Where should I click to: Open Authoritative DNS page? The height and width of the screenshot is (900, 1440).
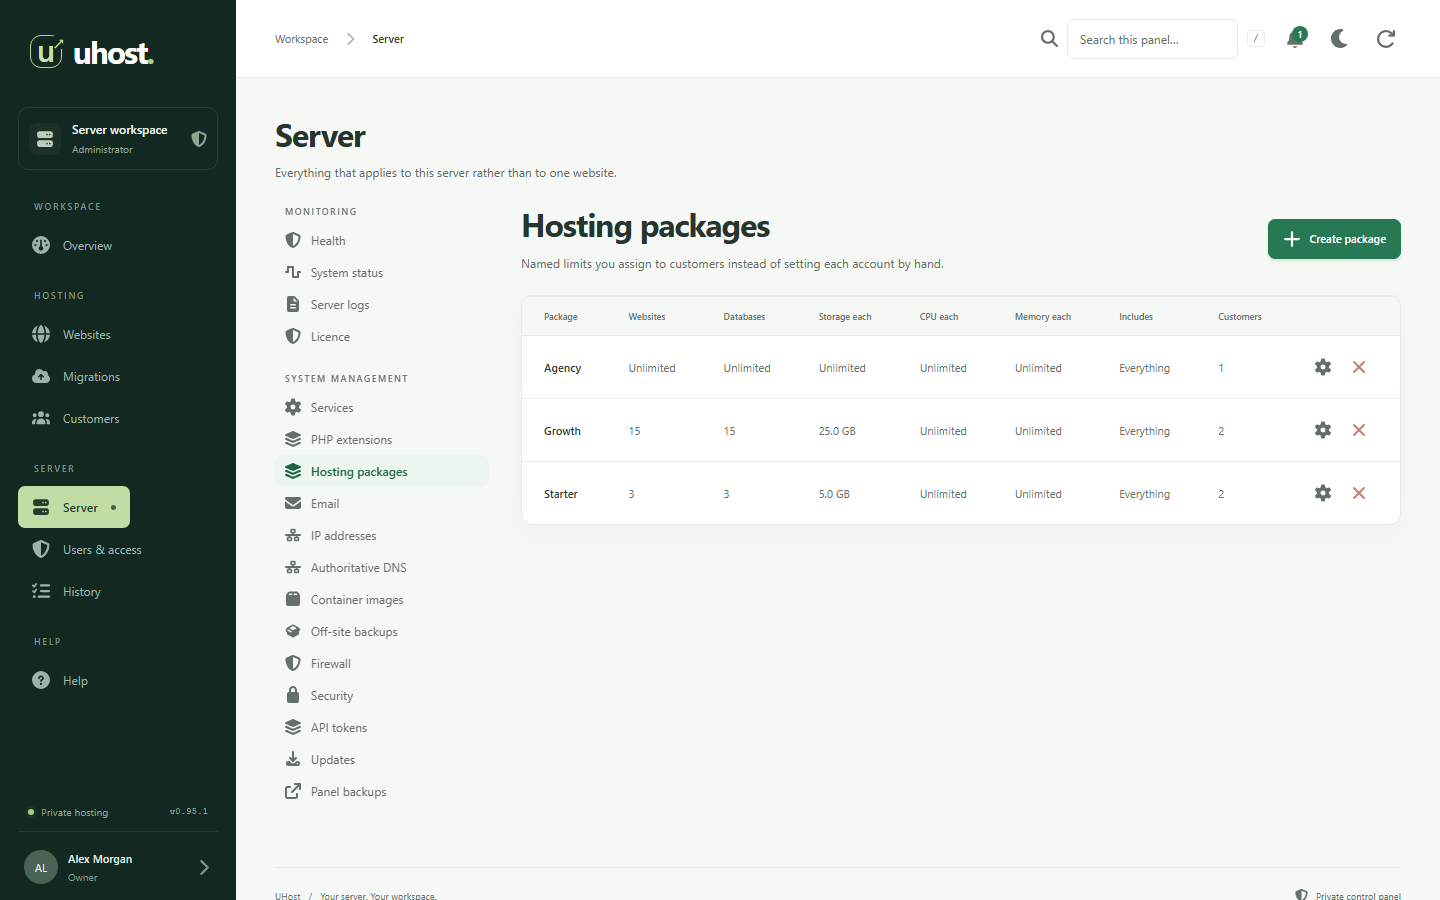[x=382, y=568]
